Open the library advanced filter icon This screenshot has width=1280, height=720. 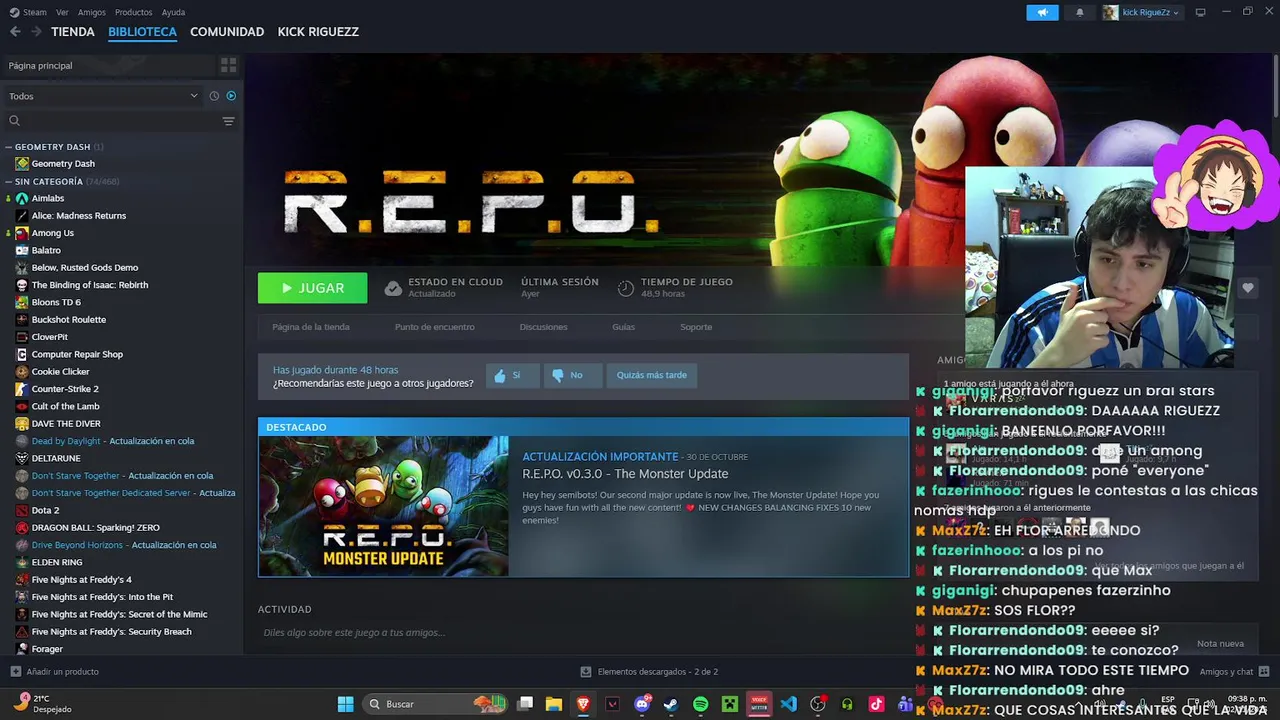coord(228,121)
